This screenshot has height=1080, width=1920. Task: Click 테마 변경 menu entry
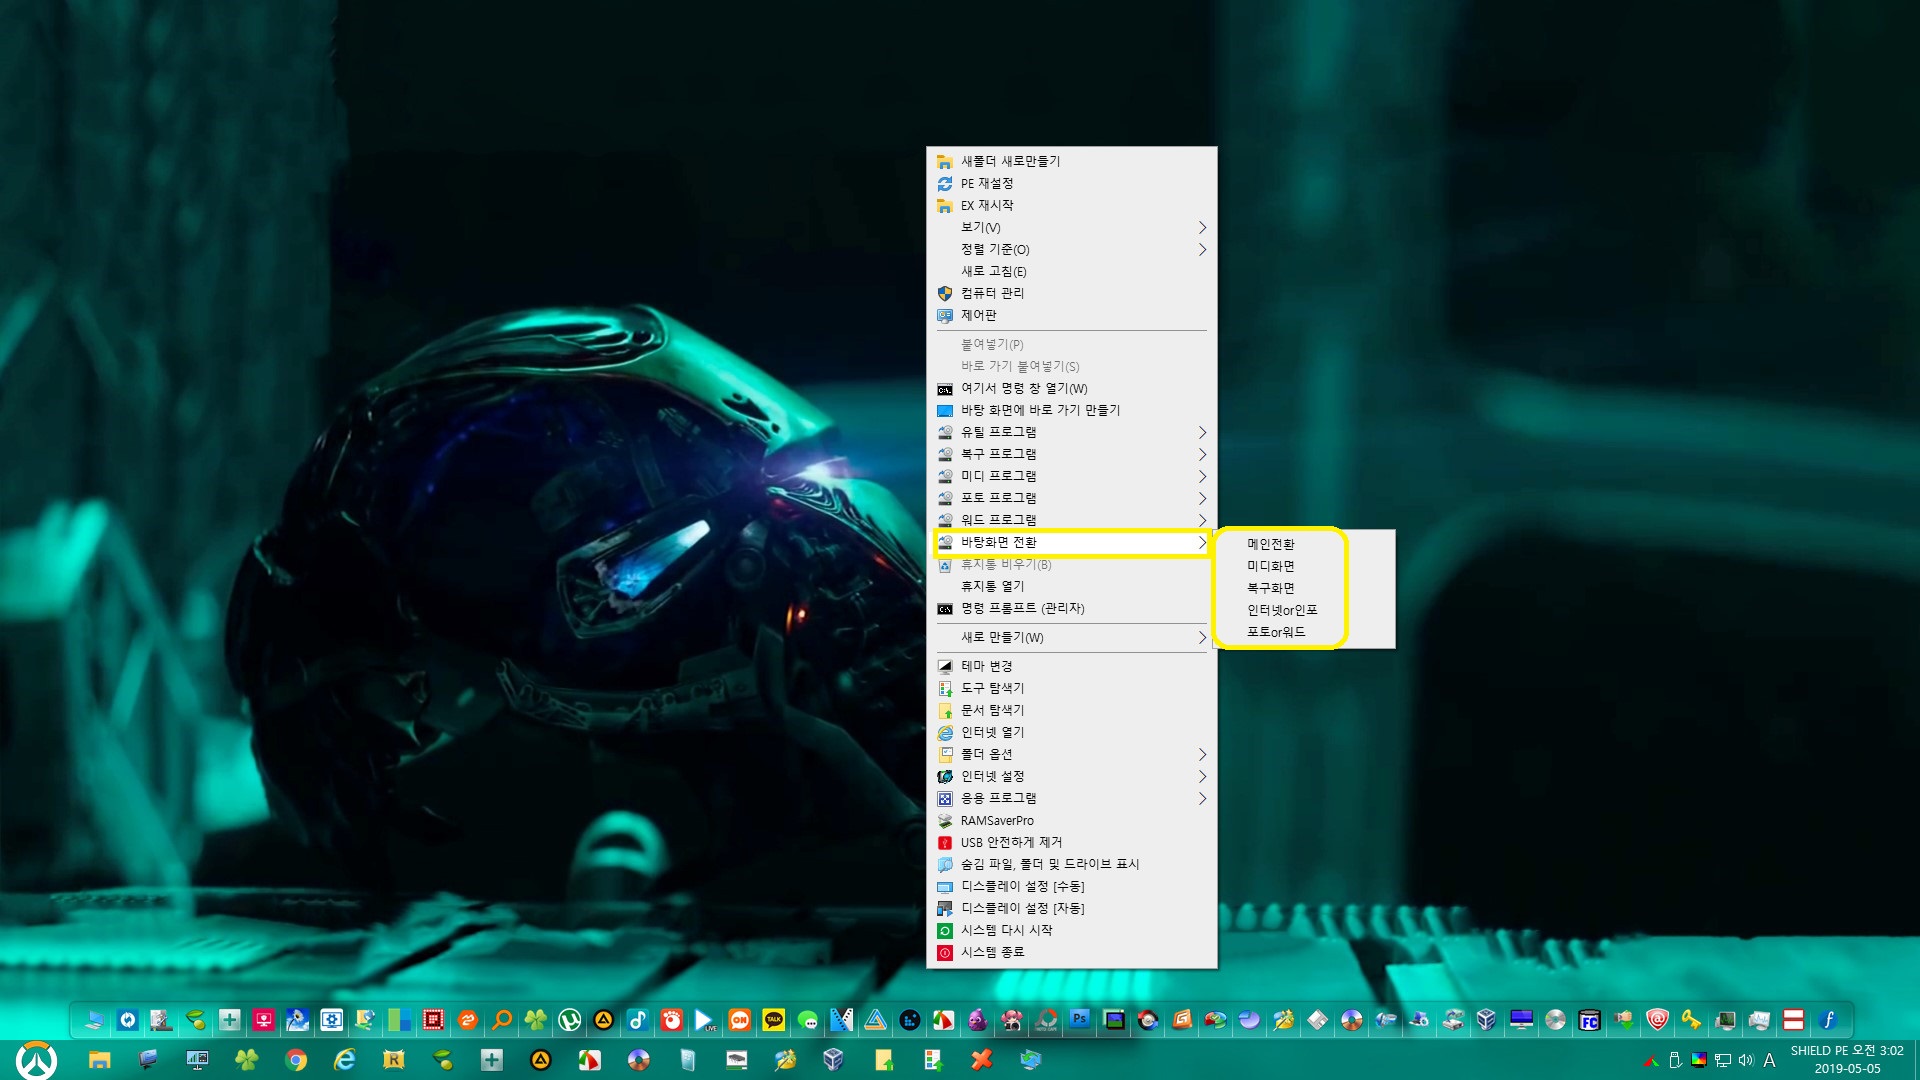1072,666
